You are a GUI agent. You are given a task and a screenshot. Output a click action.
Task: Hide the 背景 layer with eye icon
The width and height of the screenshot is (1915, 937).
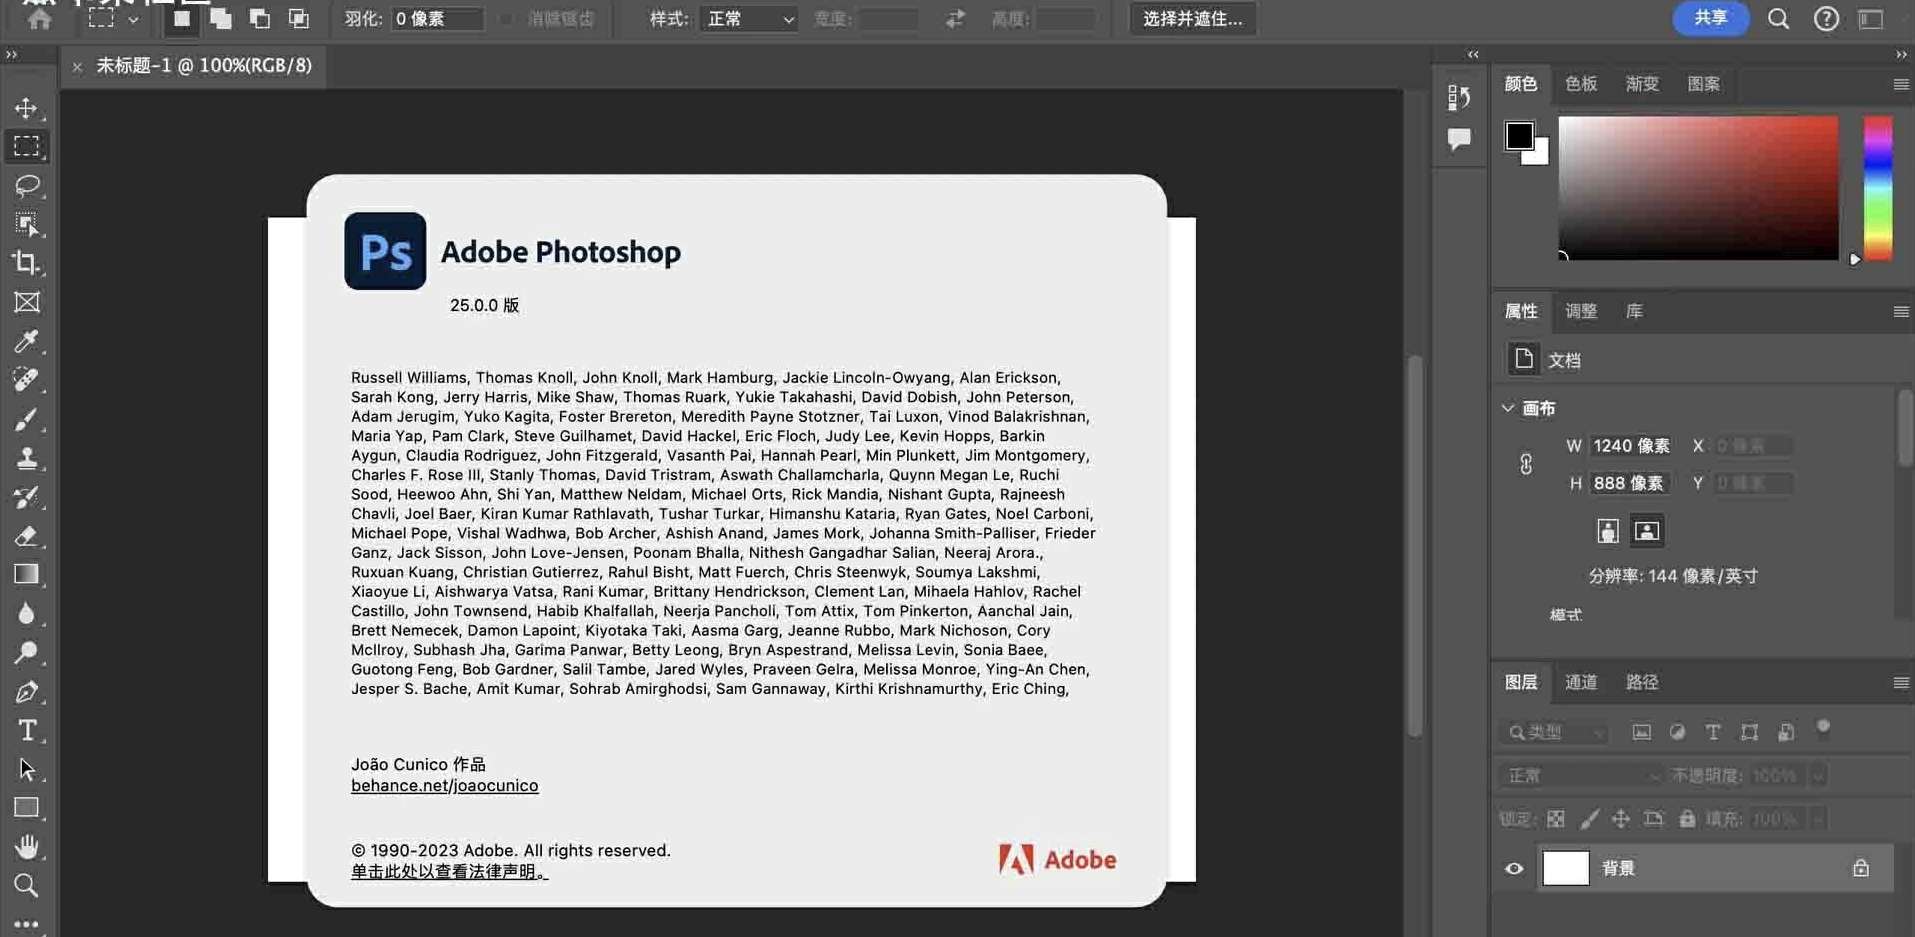coord(1514,868)
